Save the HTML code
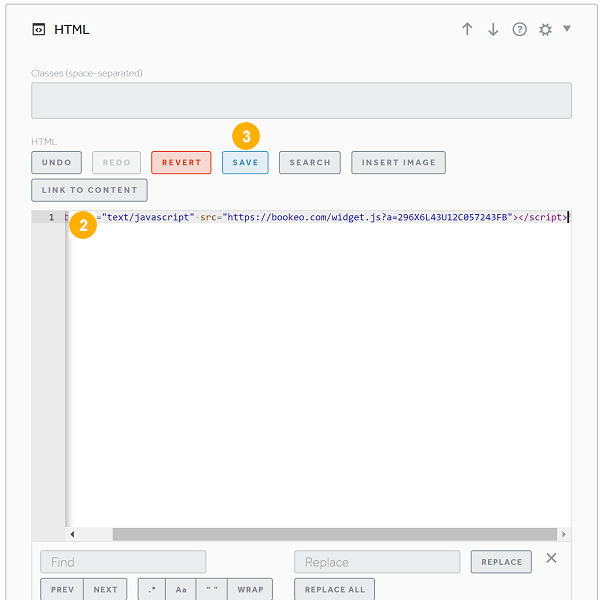 245,162
